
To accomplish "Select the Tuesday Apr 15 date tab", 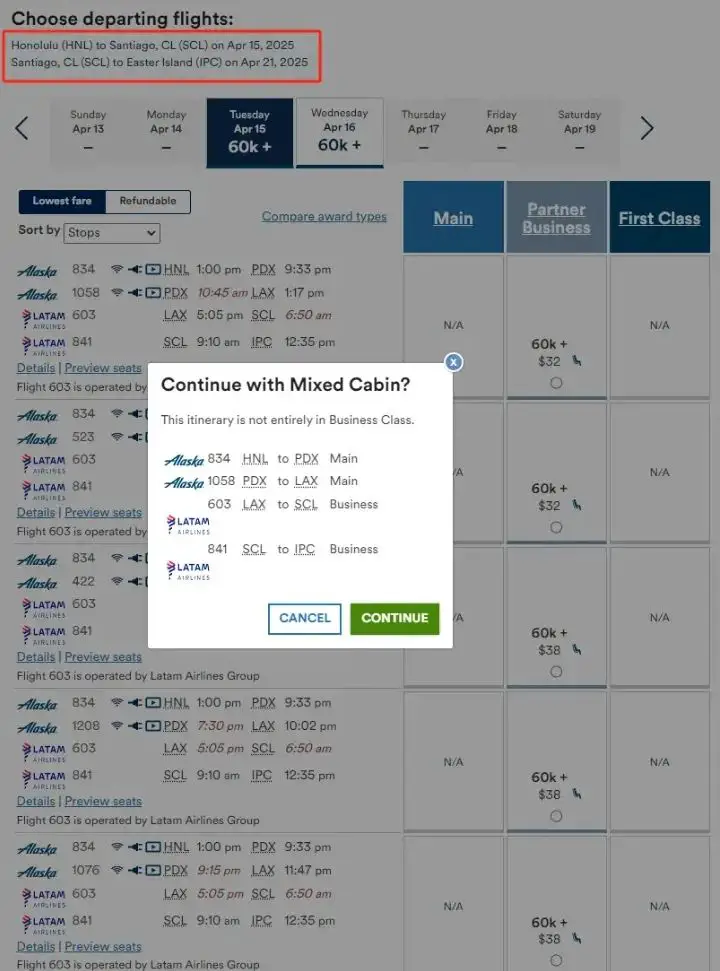I will click(x=249, y=132).
